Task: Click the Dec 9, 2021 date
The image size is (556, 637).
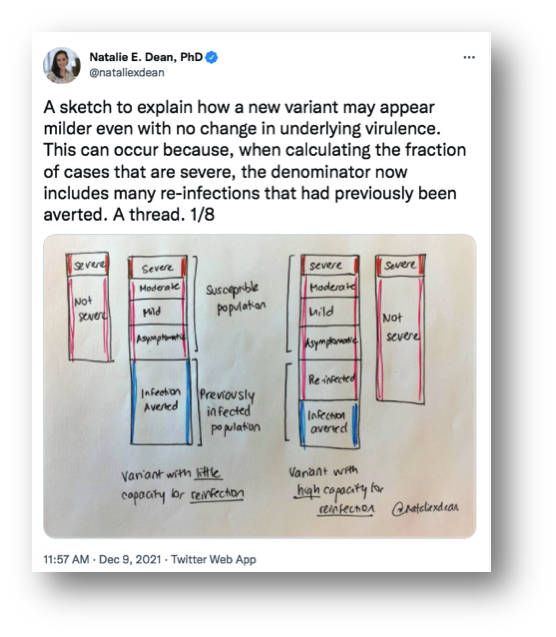Action: pos(130,559)
